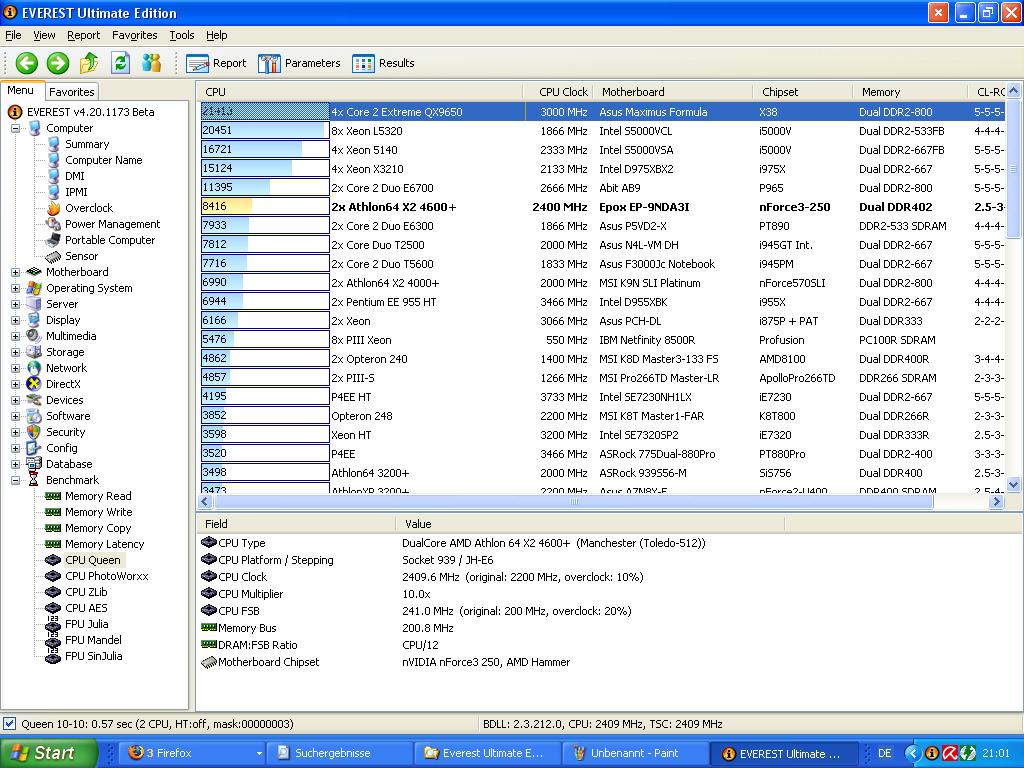This screenshot has height=768, width=1024.
Task: Click the Database icon in tree
Action: [34, 464]
